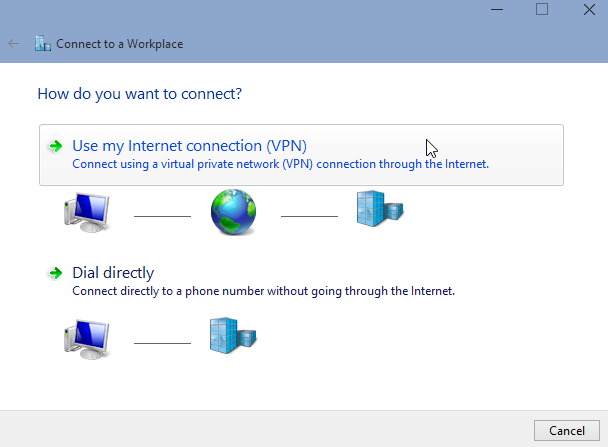Image resolution: width=608 pixels, height=447 pixels.
Task: Click the building icon in the VPN diagram
Action: click(x=379, y=209)
